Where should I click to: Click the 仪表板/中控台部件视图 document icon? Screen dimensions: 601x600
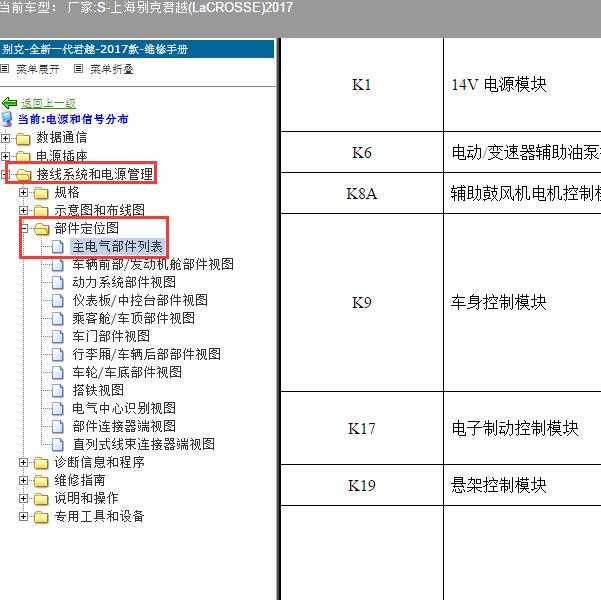pos(58,301)
